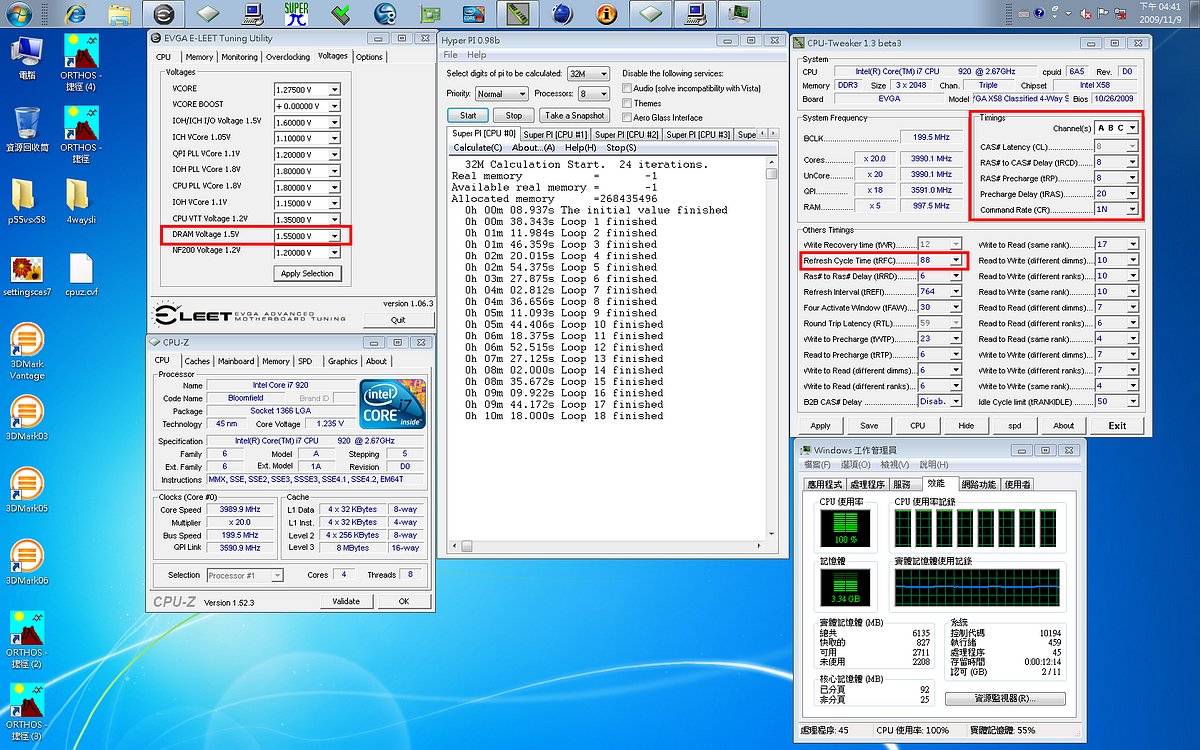Open the Recycle Bin desktop icon
Screen dimensions: 1200x750
pyautogui.click(x=27, y=130)
